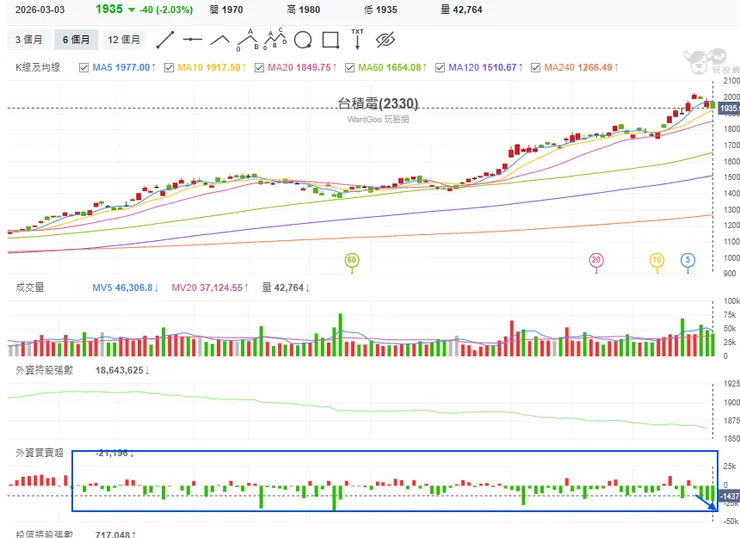
Task: Select the 0ABCD wave pattern tool
Action: 275,39
